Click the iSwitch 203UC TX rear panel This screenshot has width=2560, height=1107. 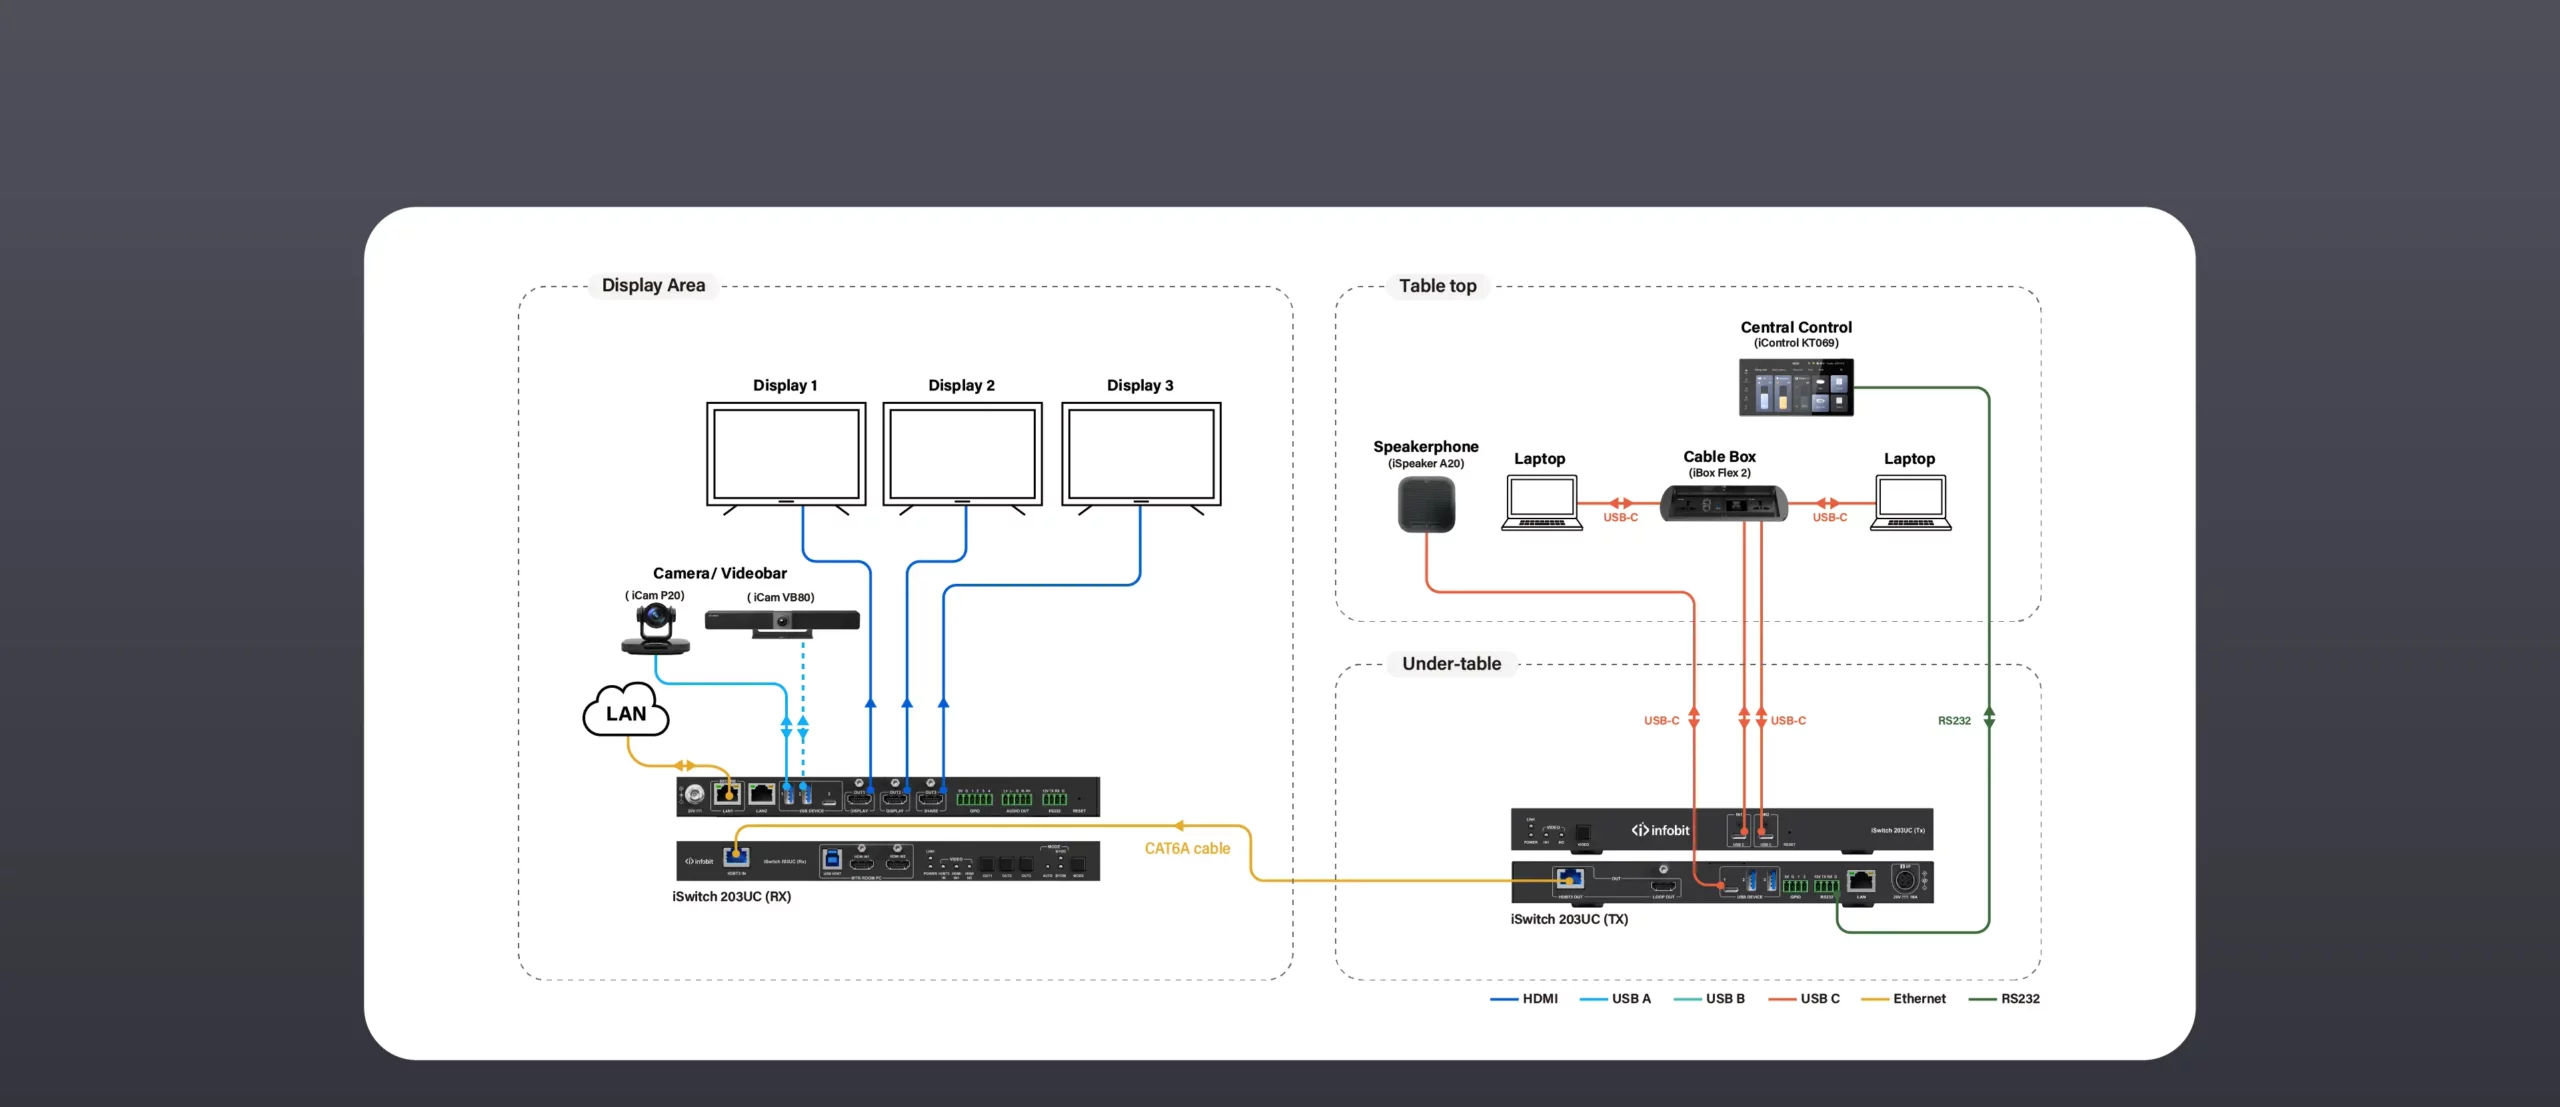coord(1722,882)
